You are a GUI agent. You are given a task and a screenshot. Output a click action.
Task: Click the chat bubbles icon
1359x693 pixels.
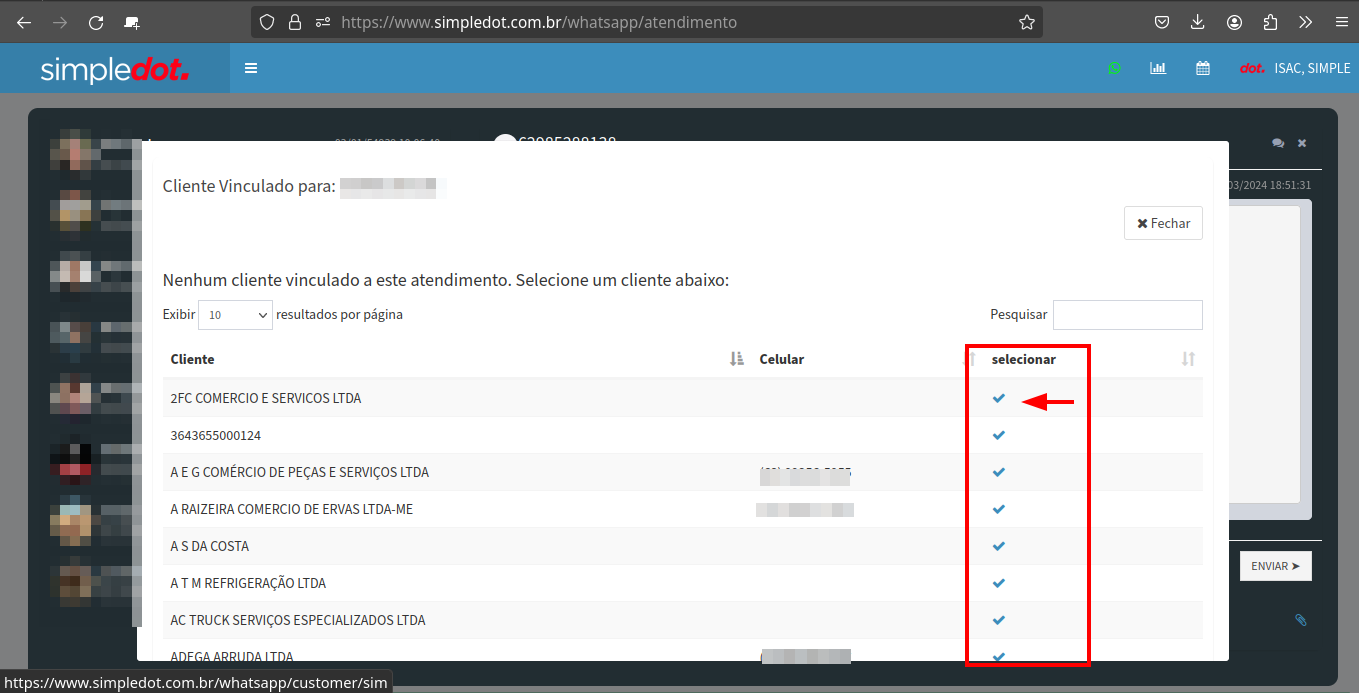pyautogui.click(x=1278, y=143)
